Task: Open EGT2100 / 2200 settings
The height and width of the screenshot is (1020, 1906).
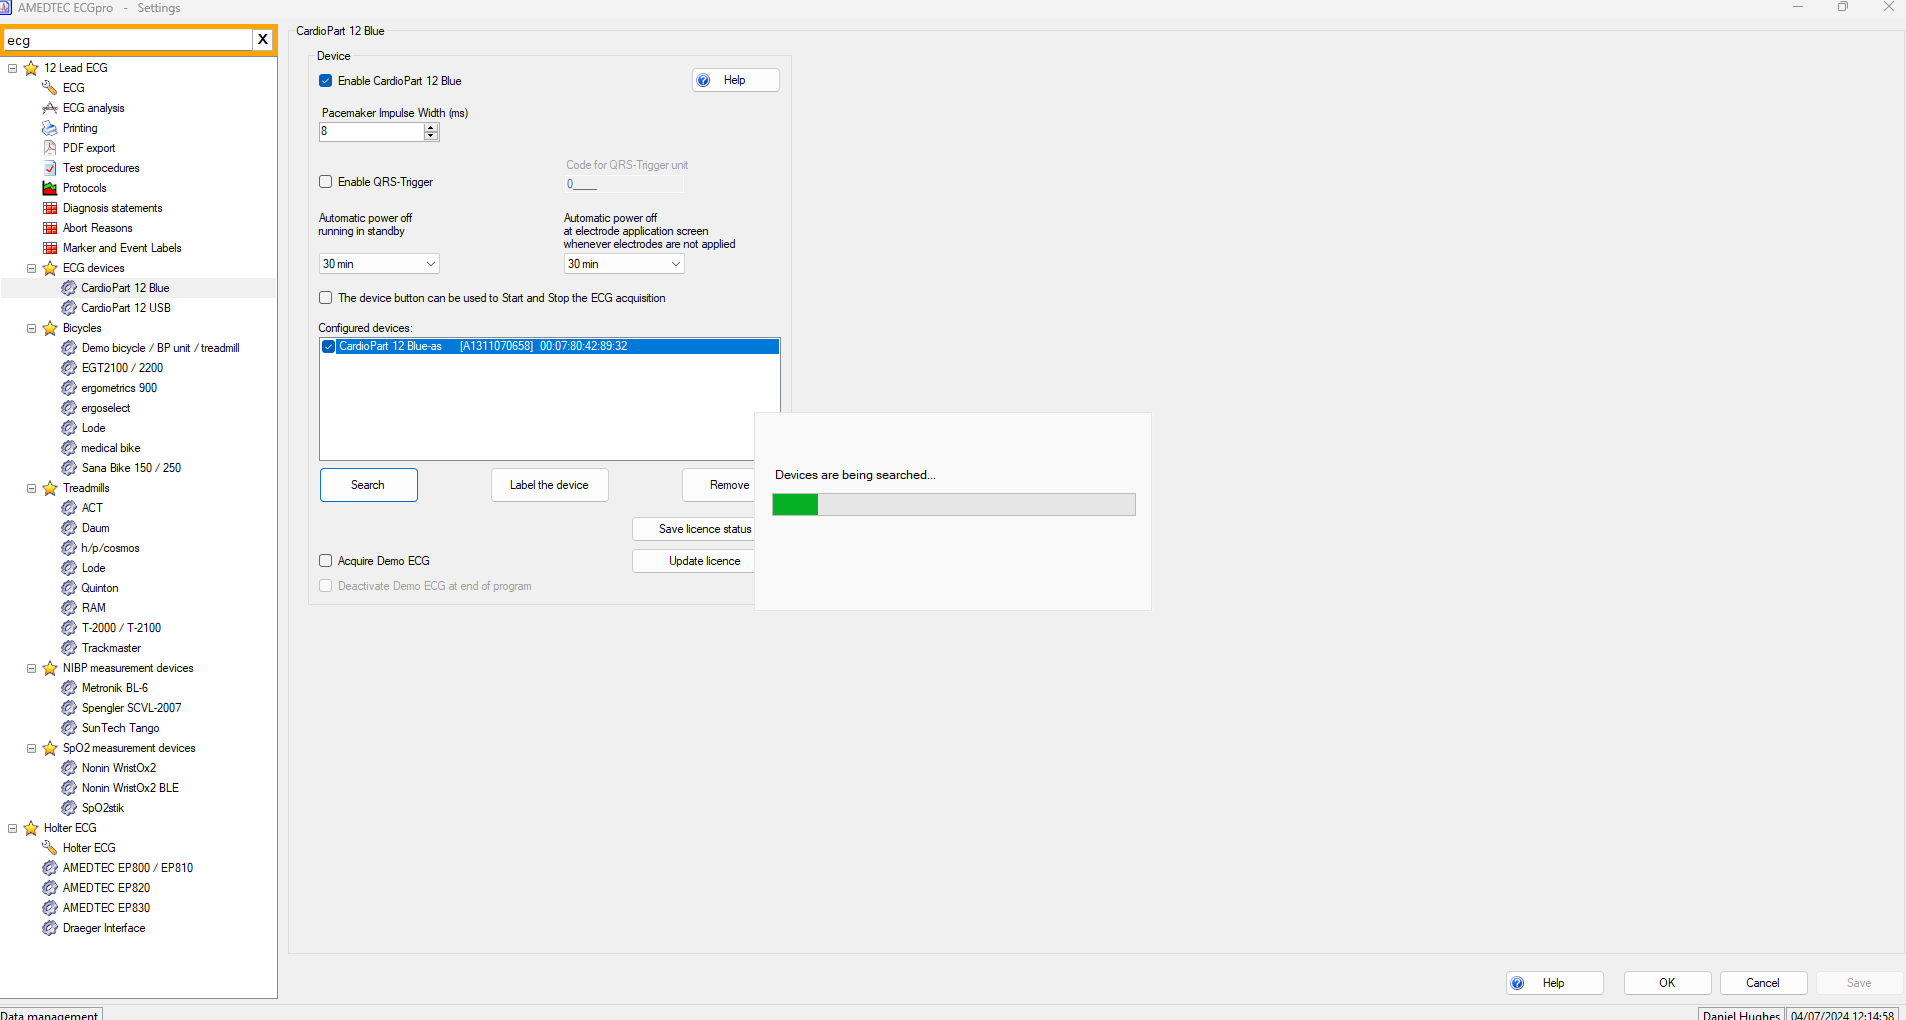Action: [122, 368]
